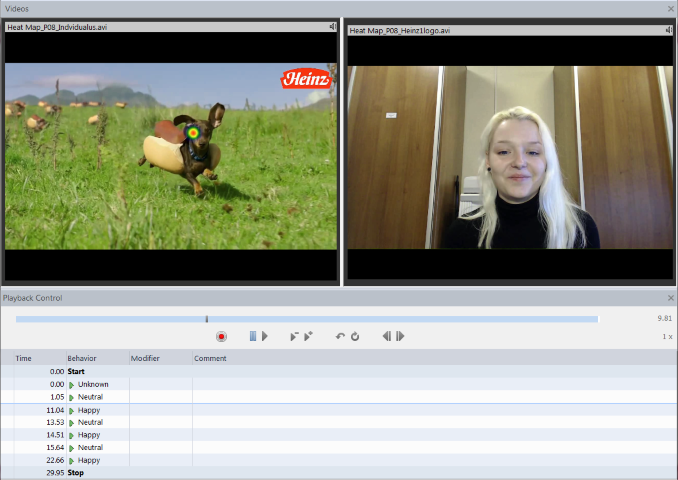Click the participant webcam video
This screenshot has width=678, height=480.
[510, 157]
